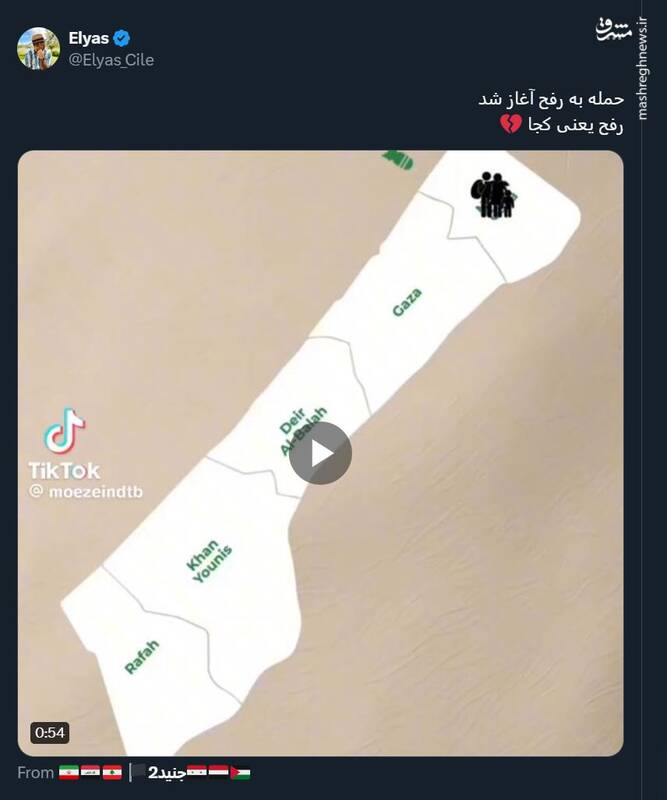Click the Mashregh news logo
This screenshot has height=800, width=667.
614,30
